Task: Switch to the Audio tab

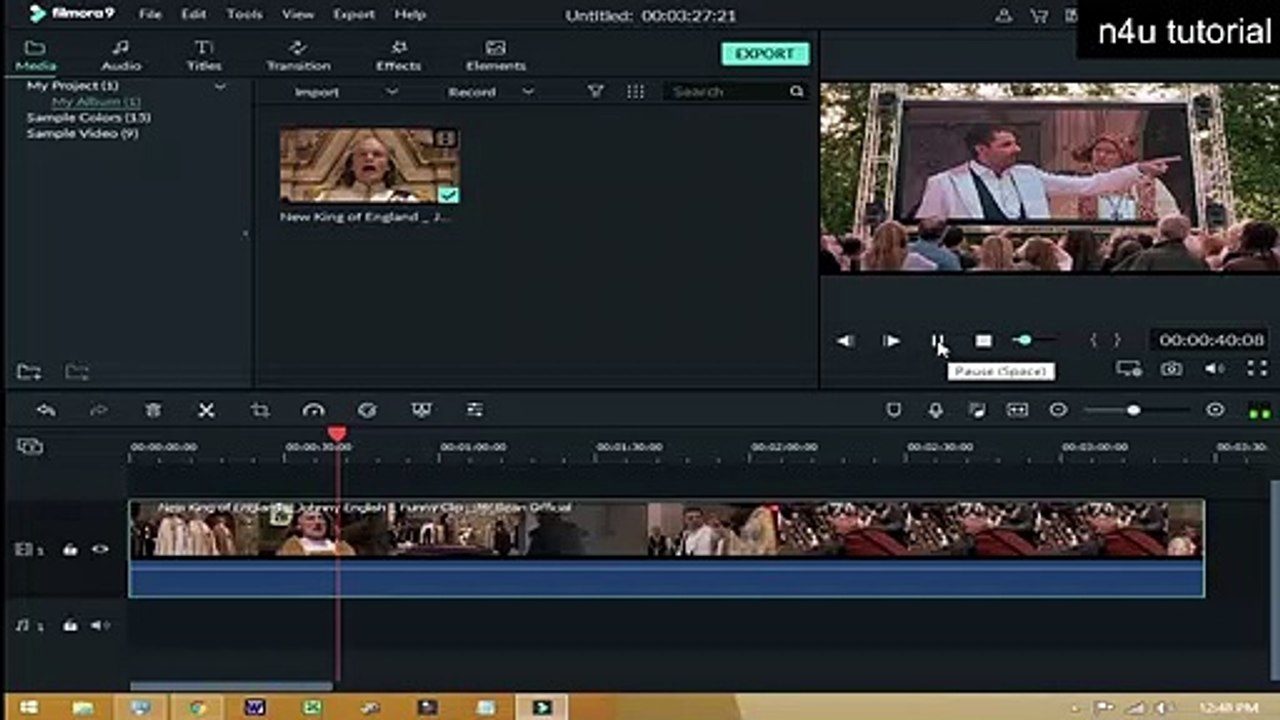Action: 121,56
